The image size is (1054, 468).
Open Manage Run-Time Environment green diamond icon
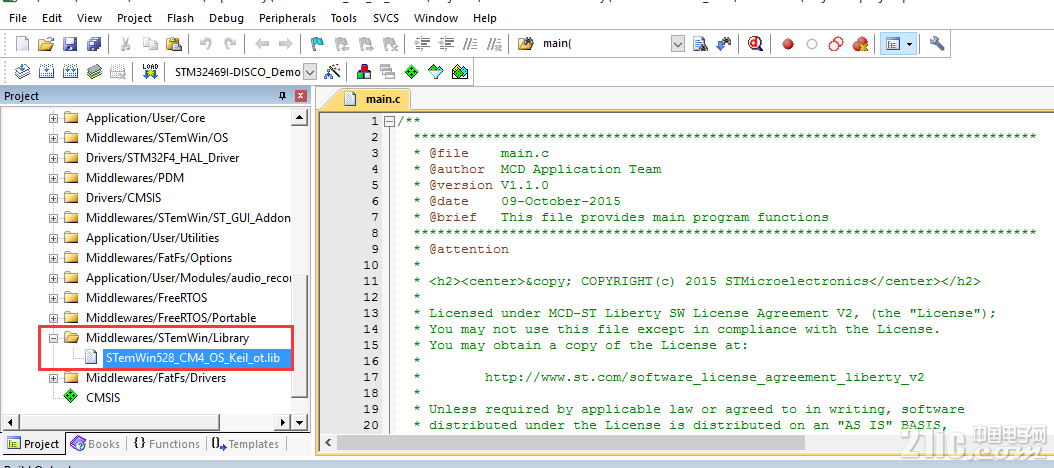coord(411,71)
